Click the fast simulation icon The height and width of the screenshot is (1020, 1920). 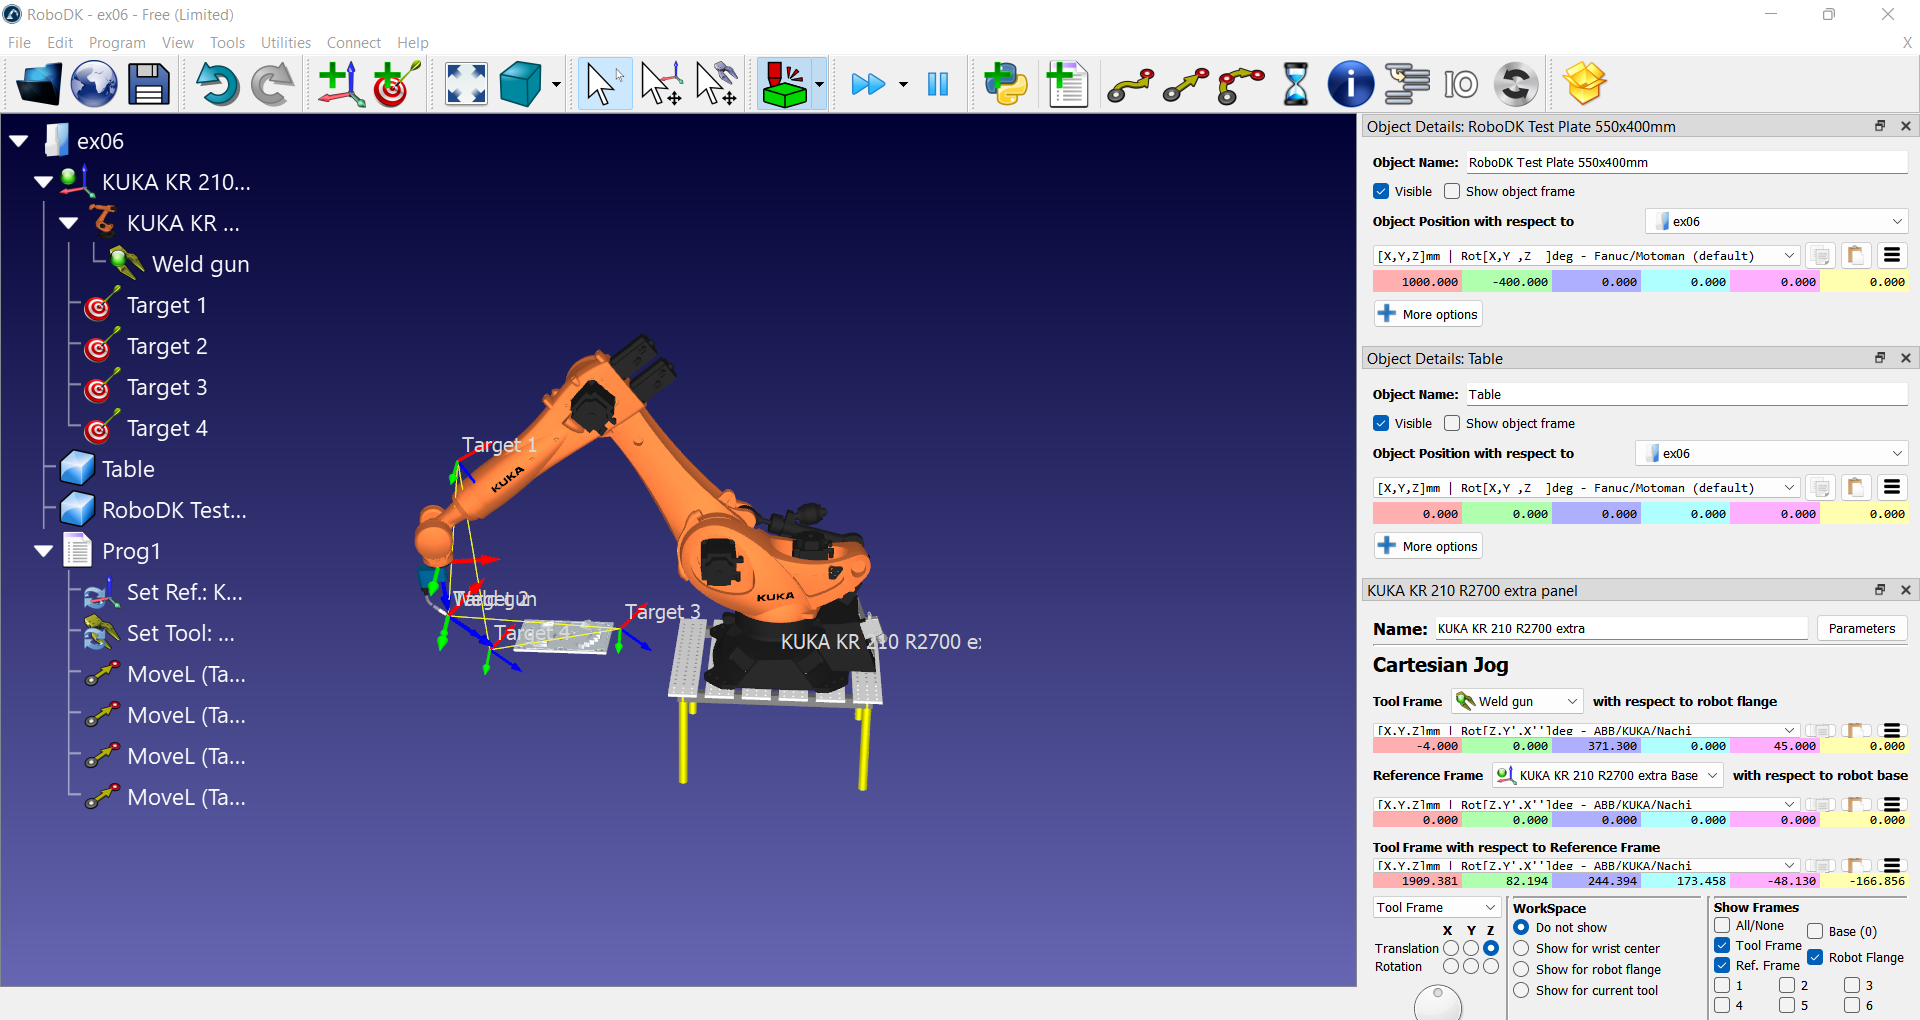tap(868, 84)
